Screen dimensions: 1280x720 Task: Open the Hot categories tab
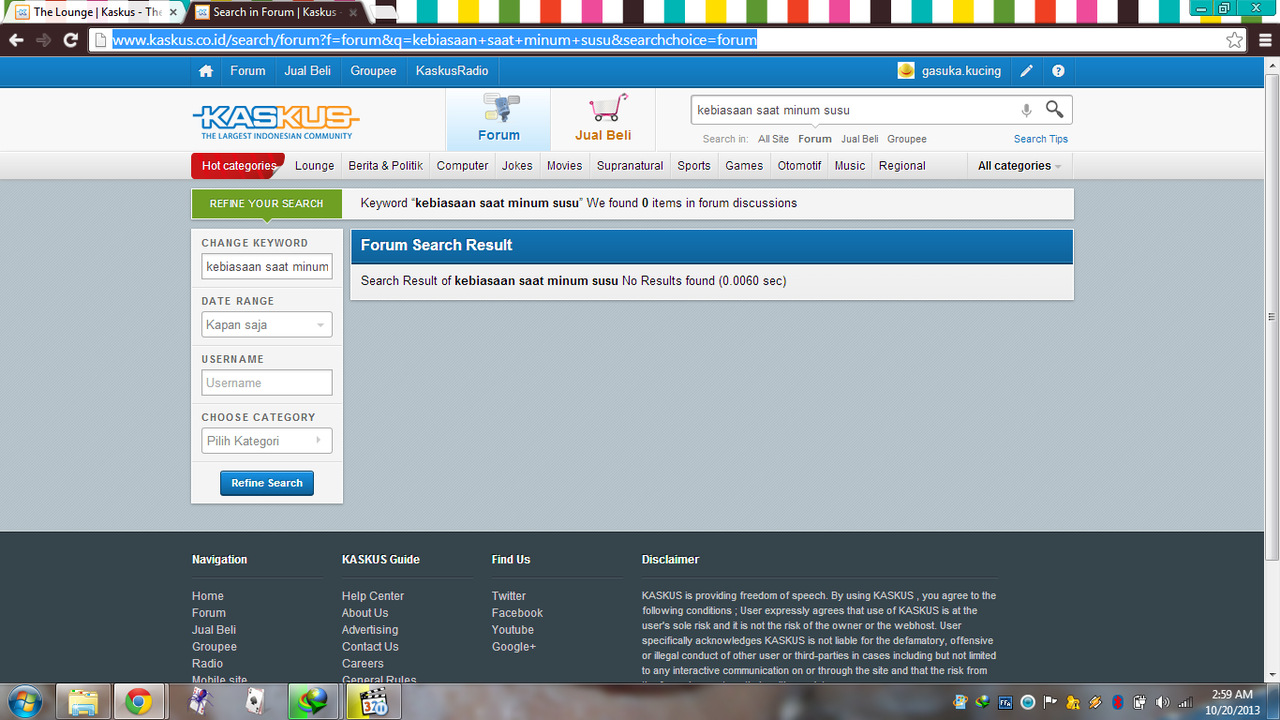click(238, 166)
